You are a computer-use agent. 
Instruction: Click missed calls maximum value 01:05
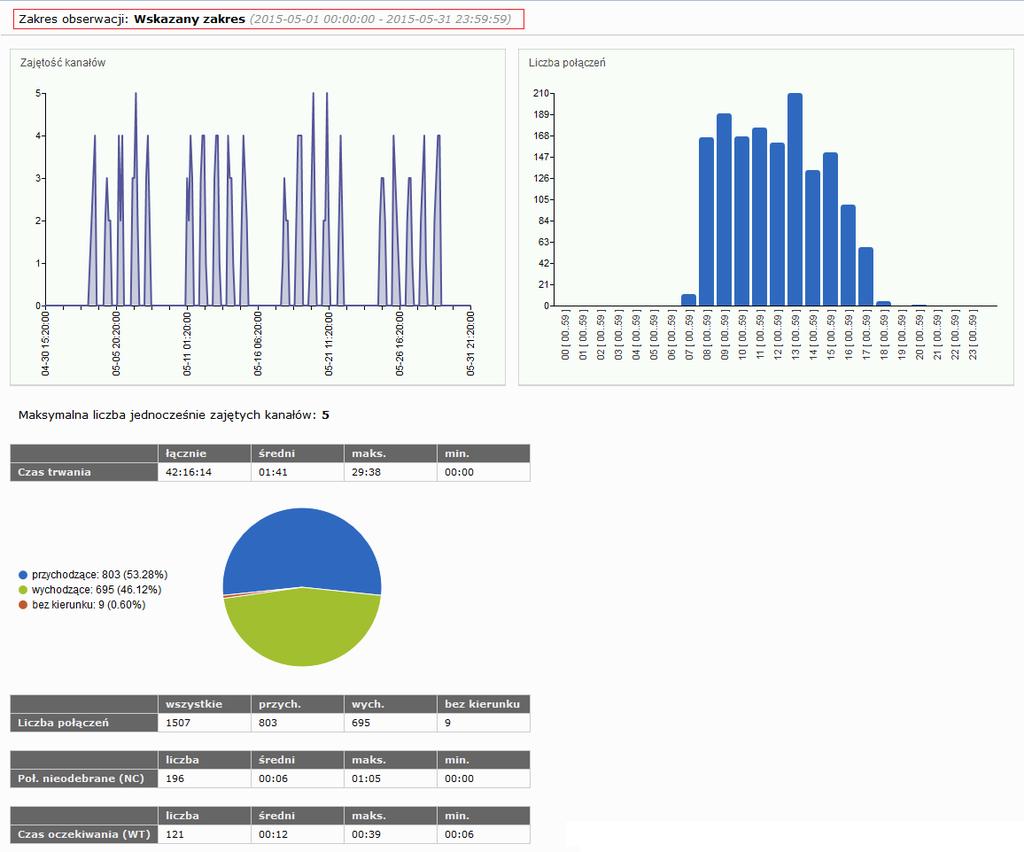366,778
